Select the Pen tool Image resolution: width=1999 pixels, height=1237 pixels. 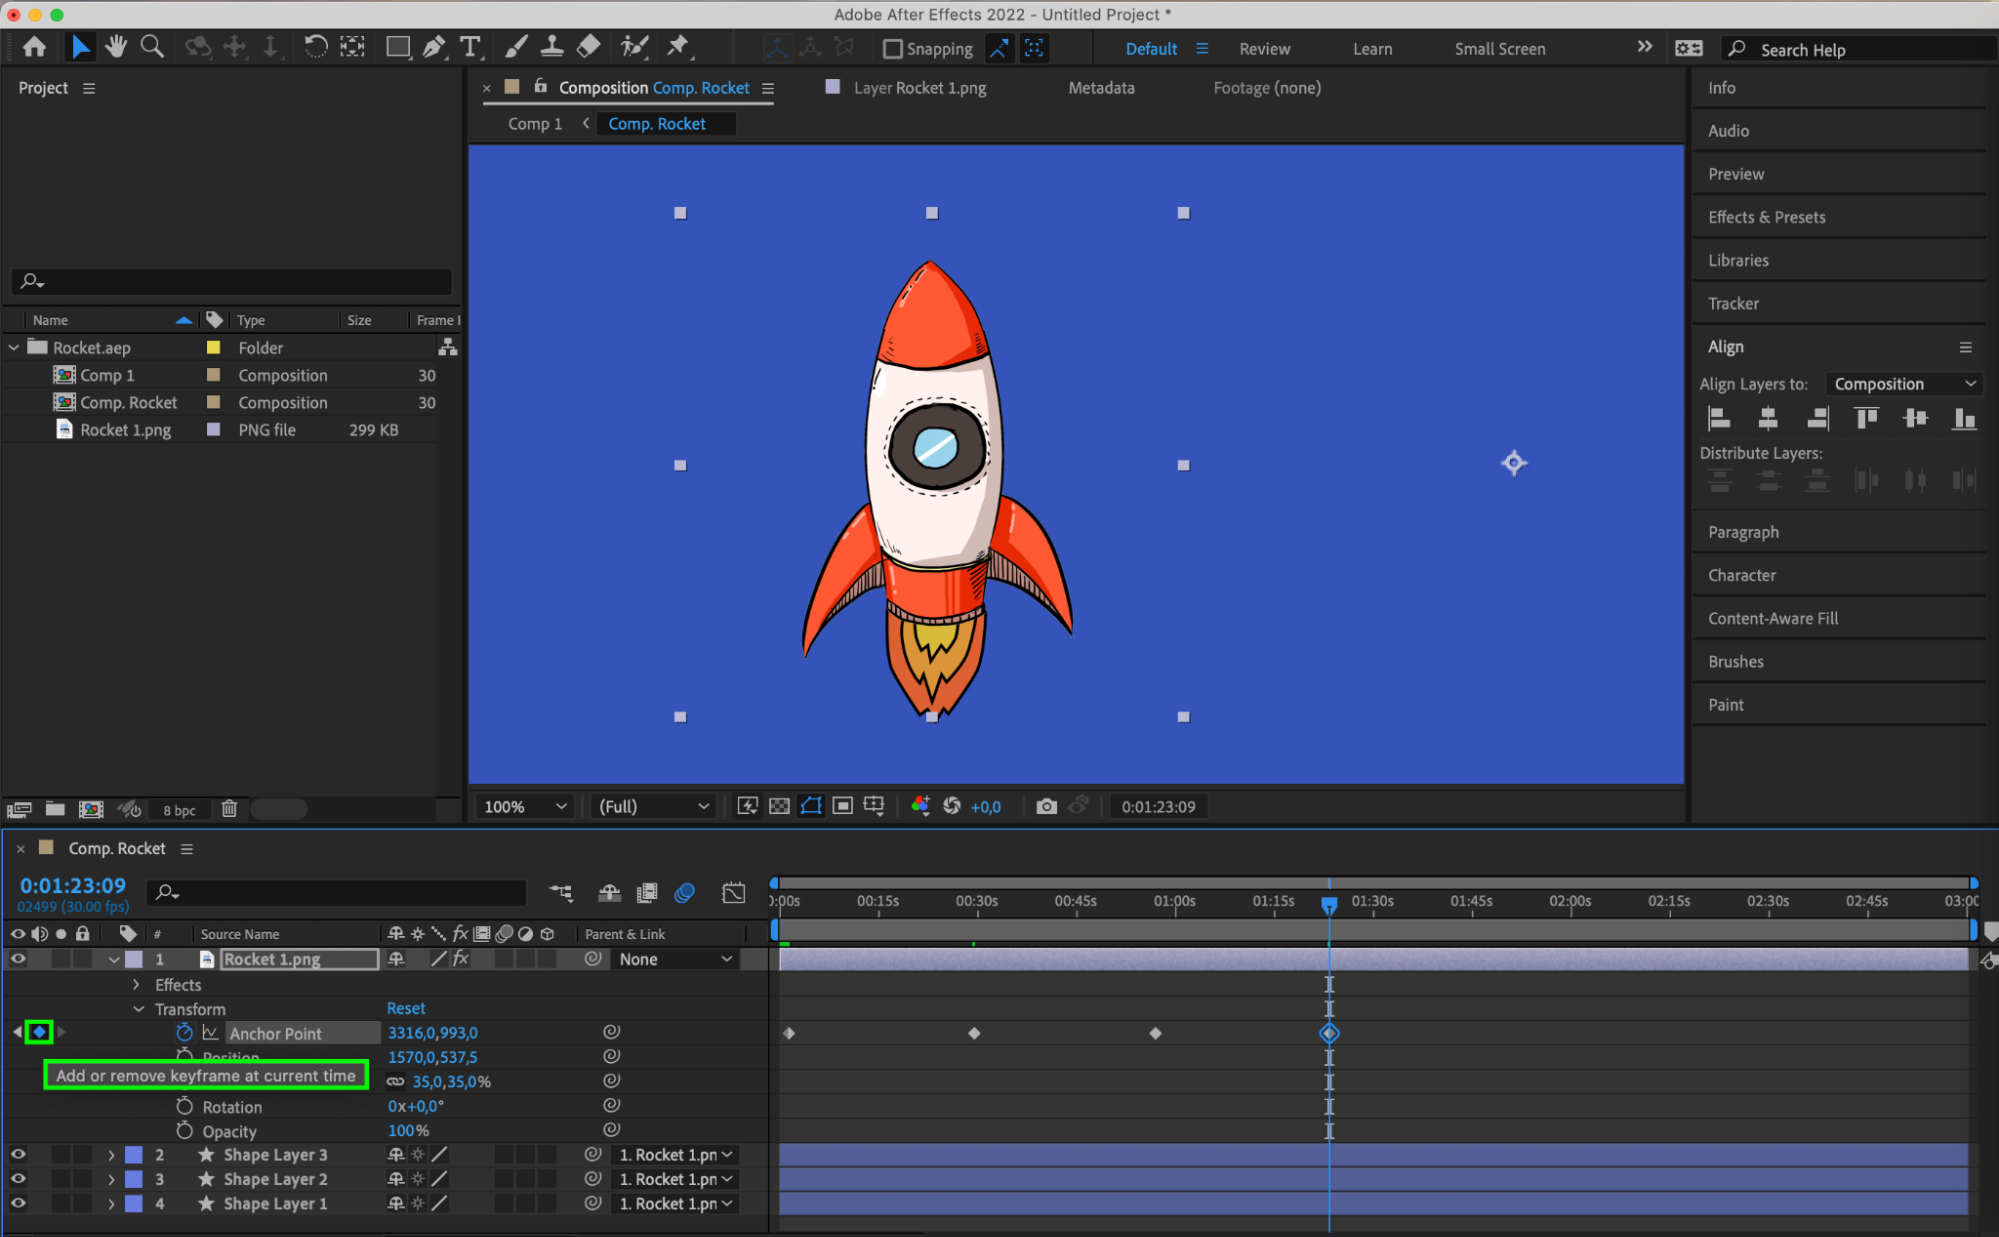(x=434, y=47)
